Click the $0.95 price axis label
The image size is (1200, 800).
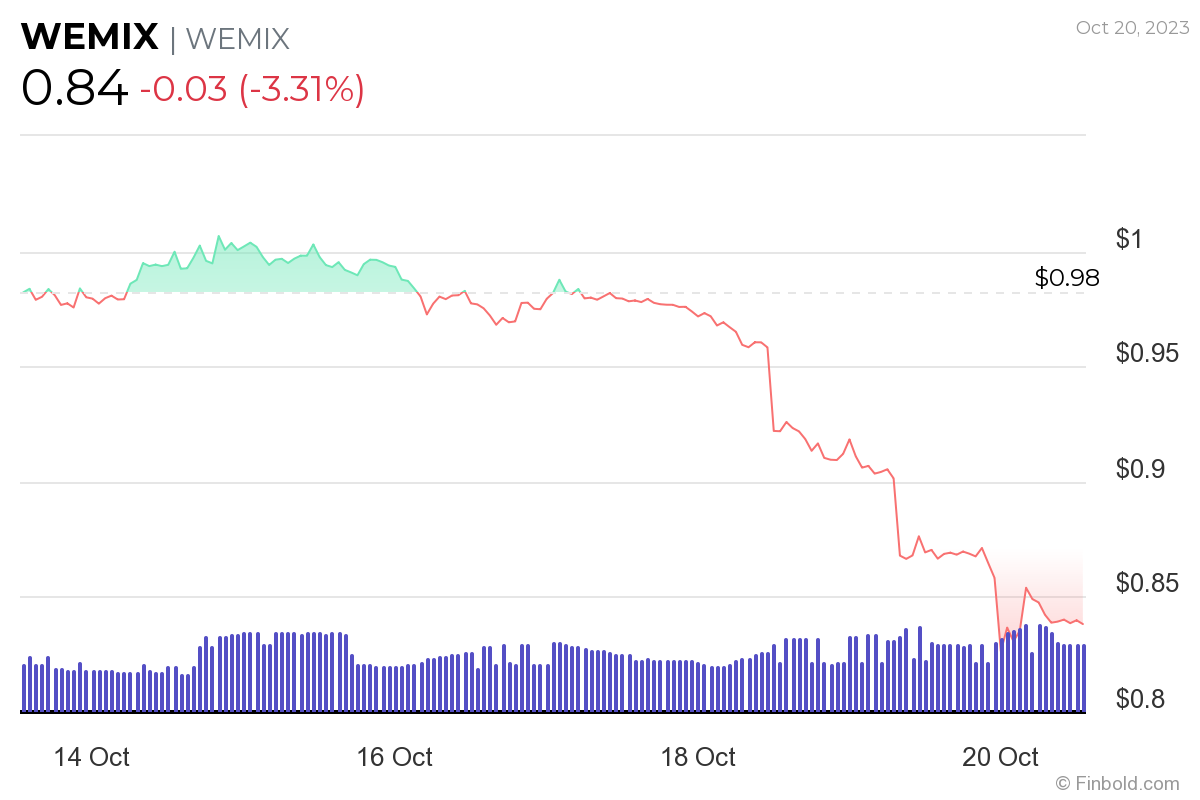1148,353
